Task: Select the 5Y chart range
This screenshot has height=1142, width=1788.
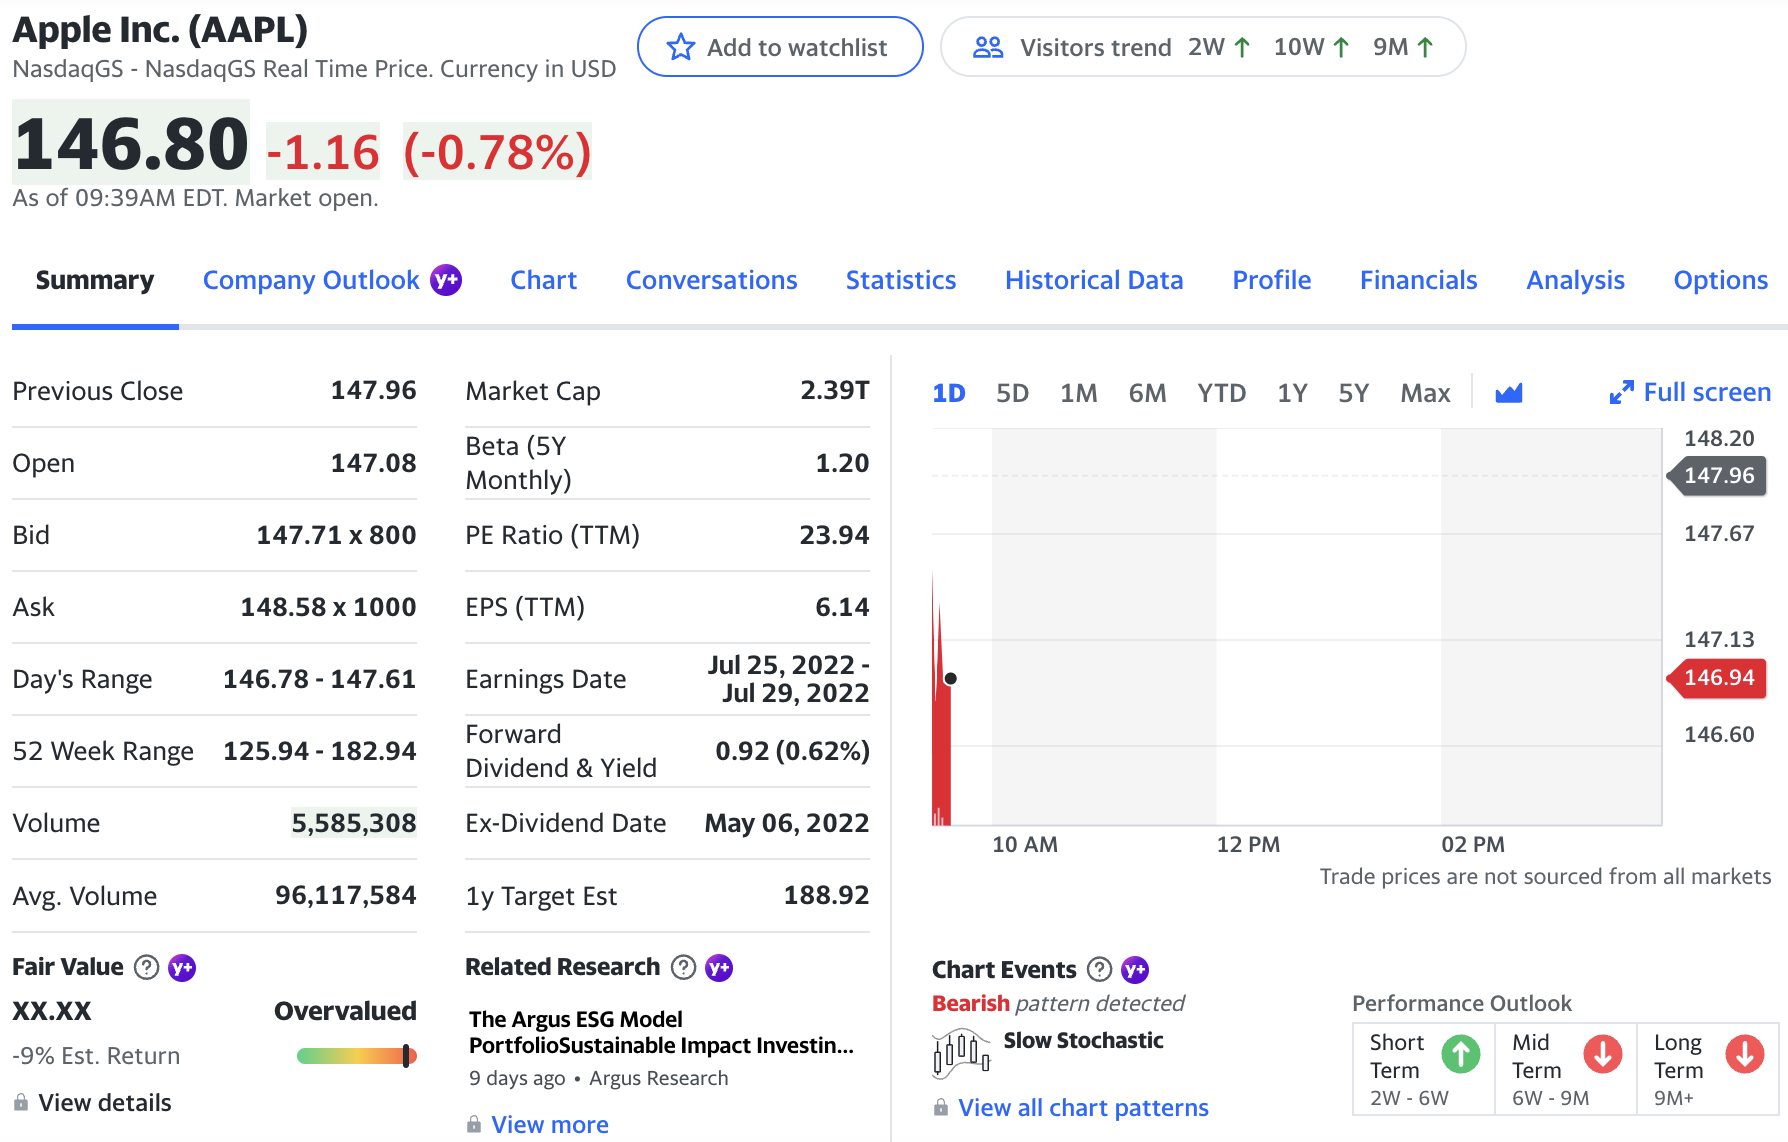Action: point(1354,393)
